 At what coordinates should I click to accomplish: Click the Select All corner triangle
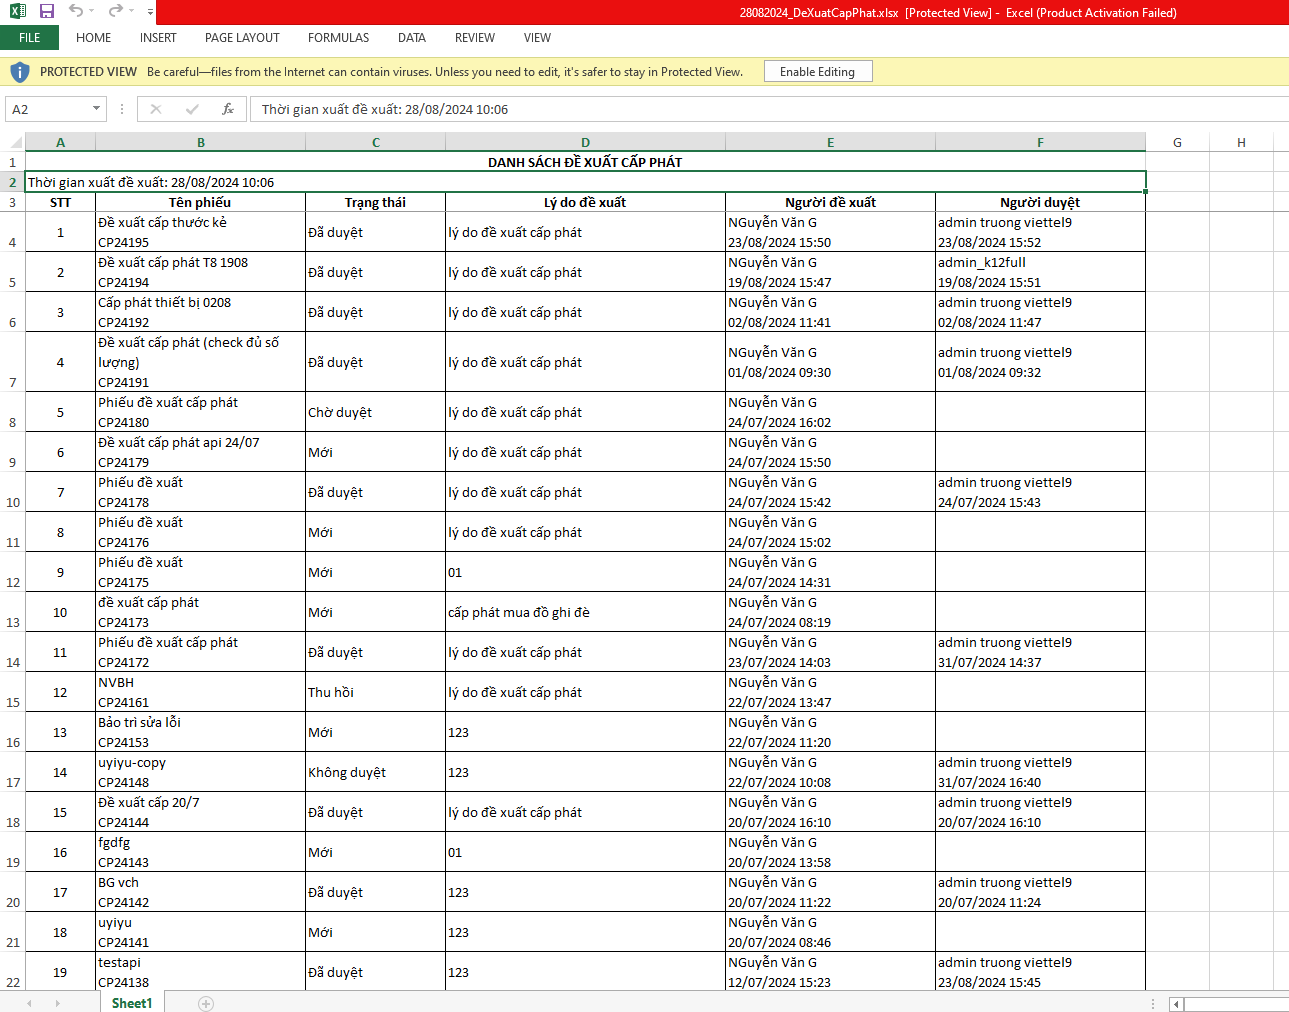[x=15, y=142]
